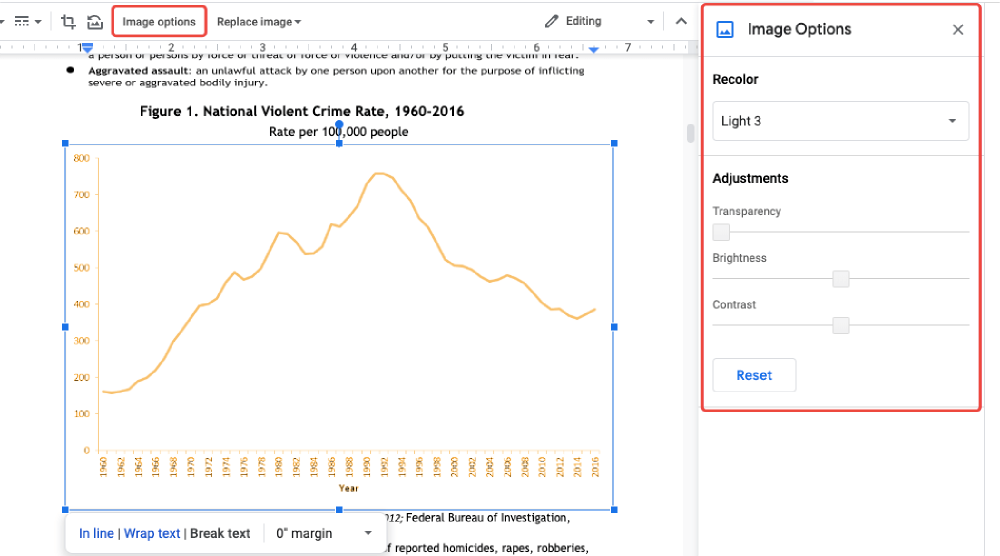Hide the menus with the up chevron

click(681, 21)
